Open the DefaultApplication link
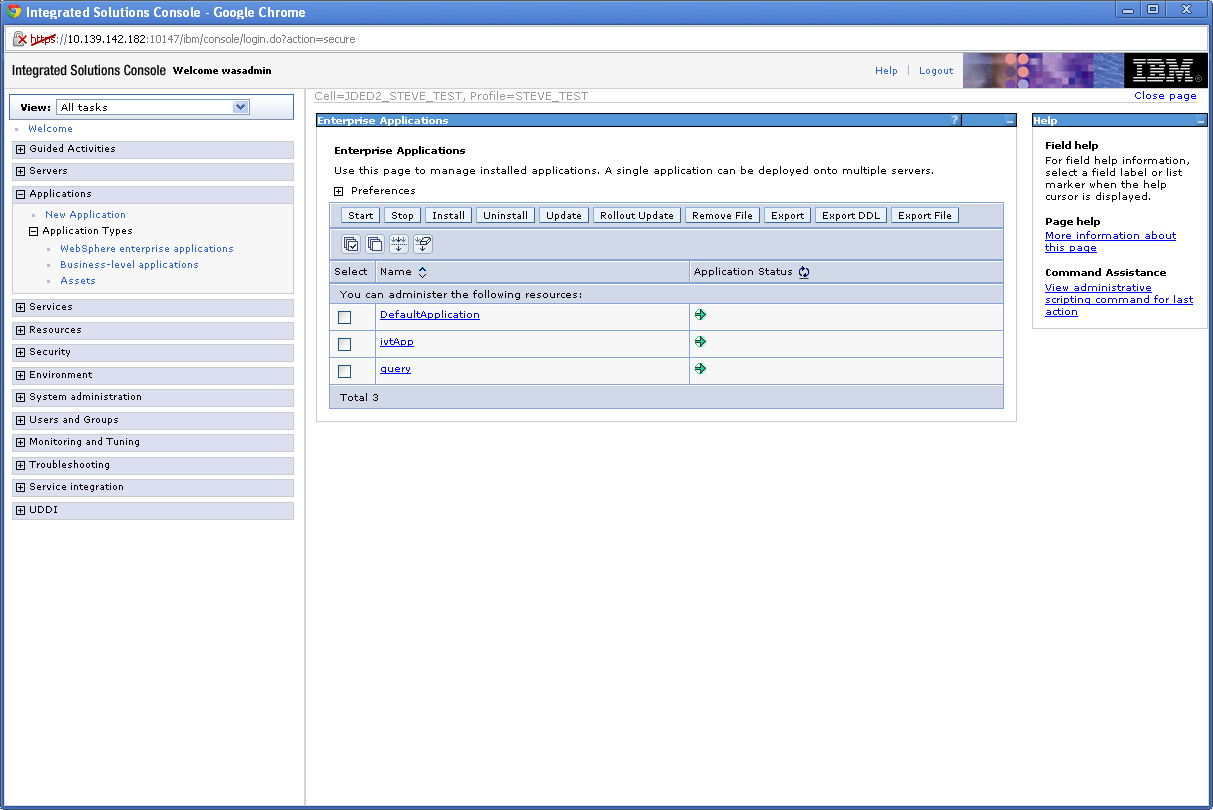 click(x=430, y=315)
